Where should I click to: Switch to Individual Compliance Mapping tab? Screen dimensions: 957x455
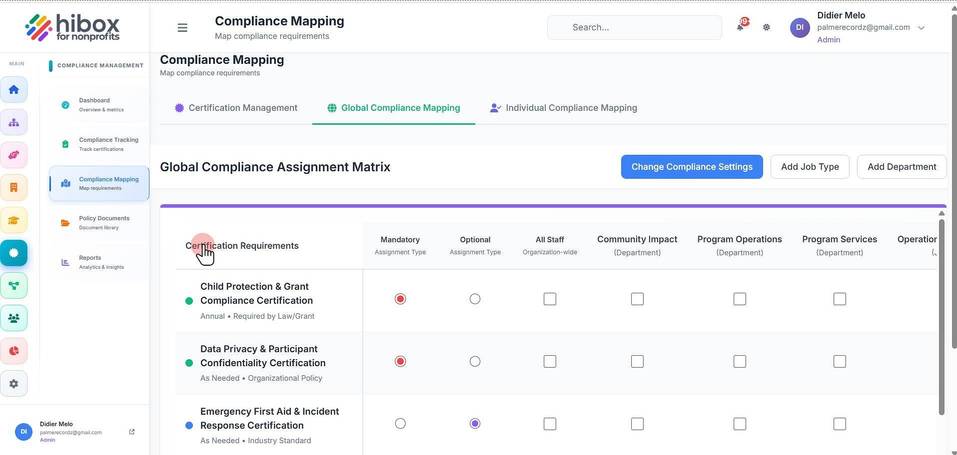[x=563, y=108]
